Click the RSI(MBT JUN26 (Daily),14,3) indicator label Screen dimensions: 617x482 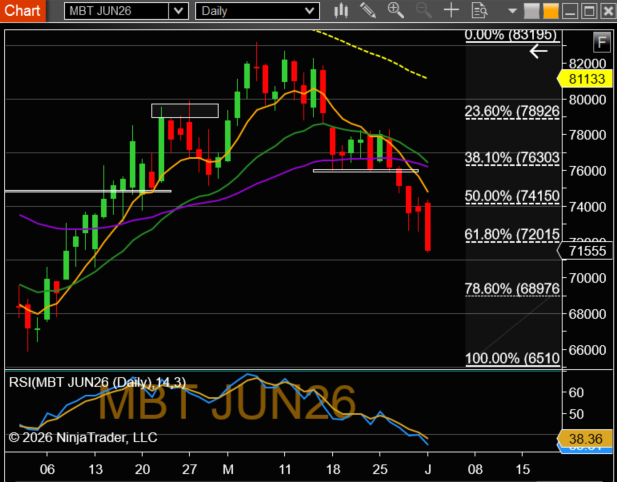point(97,382)
